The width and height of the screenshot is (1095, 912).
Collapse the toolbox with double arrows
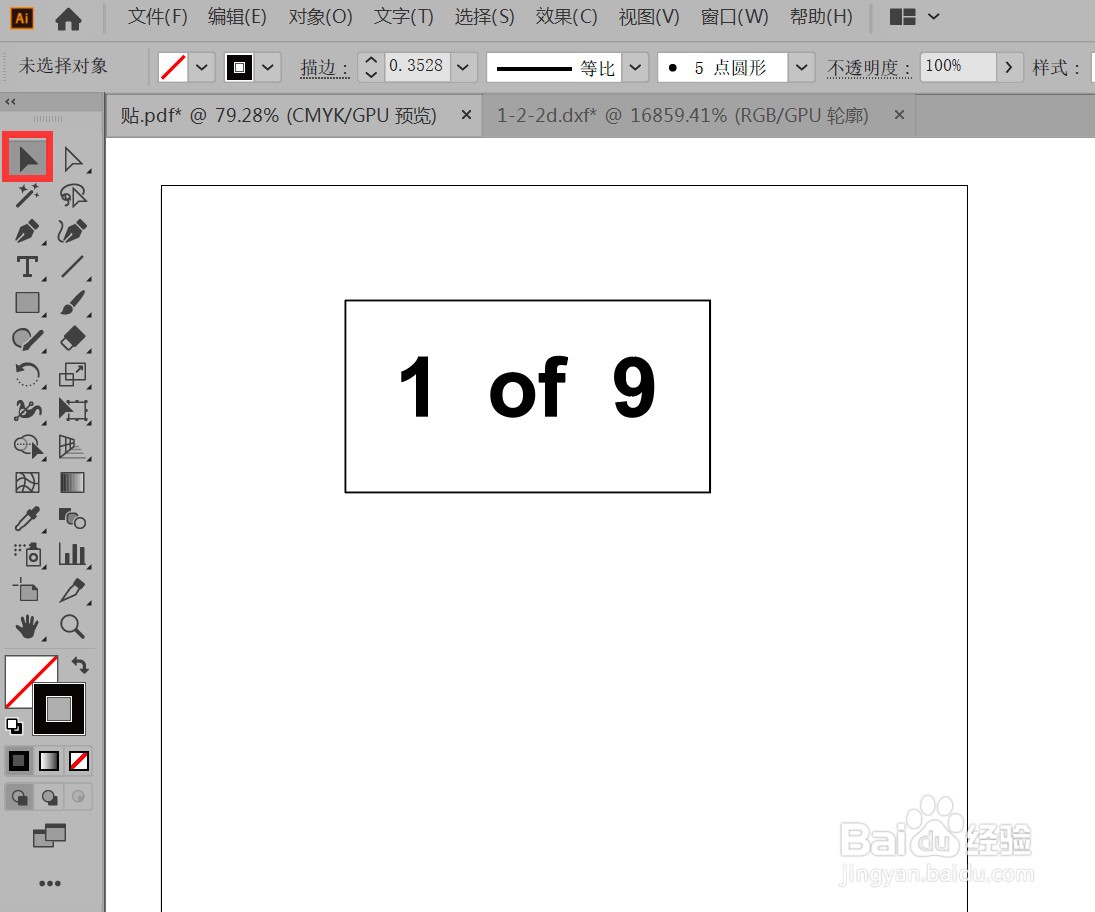pyautogui.click(x=10, y=102)
